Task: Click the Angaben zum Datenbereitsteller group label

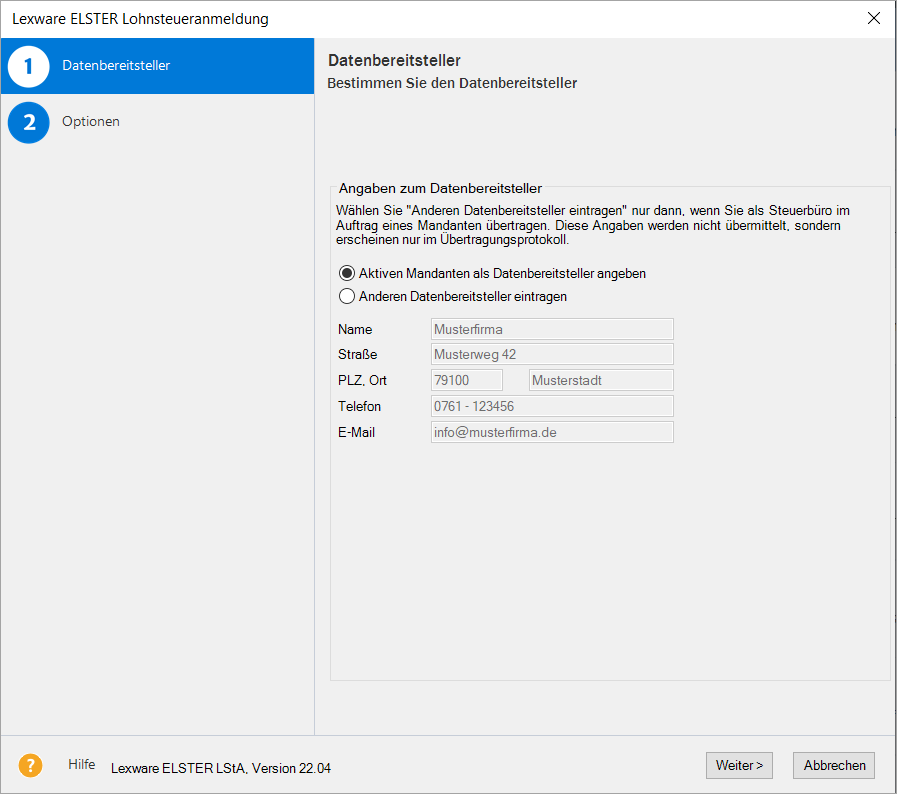Action: (x=440, y=188)
